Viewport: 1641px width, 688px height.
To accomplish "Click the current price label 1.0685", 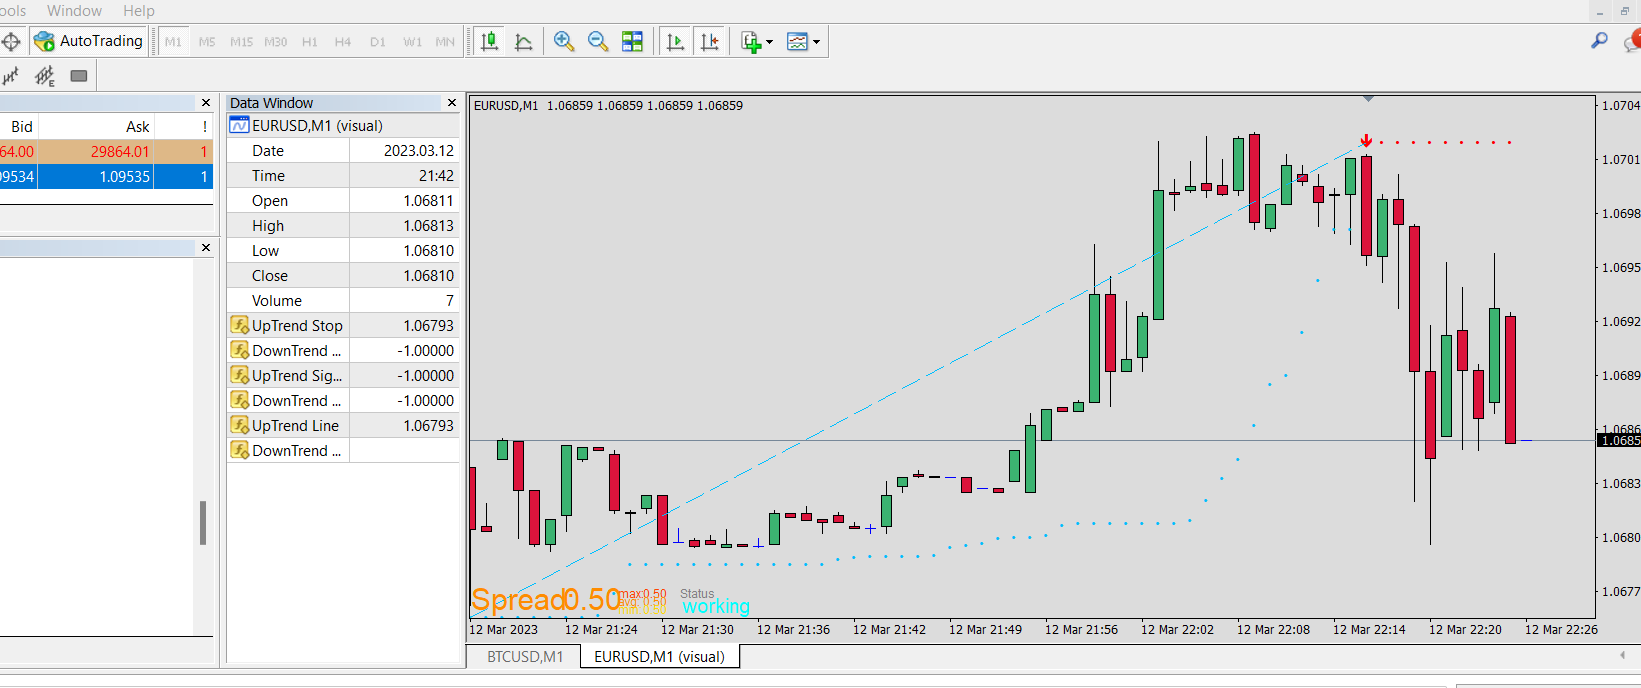I will point(1619,440).
